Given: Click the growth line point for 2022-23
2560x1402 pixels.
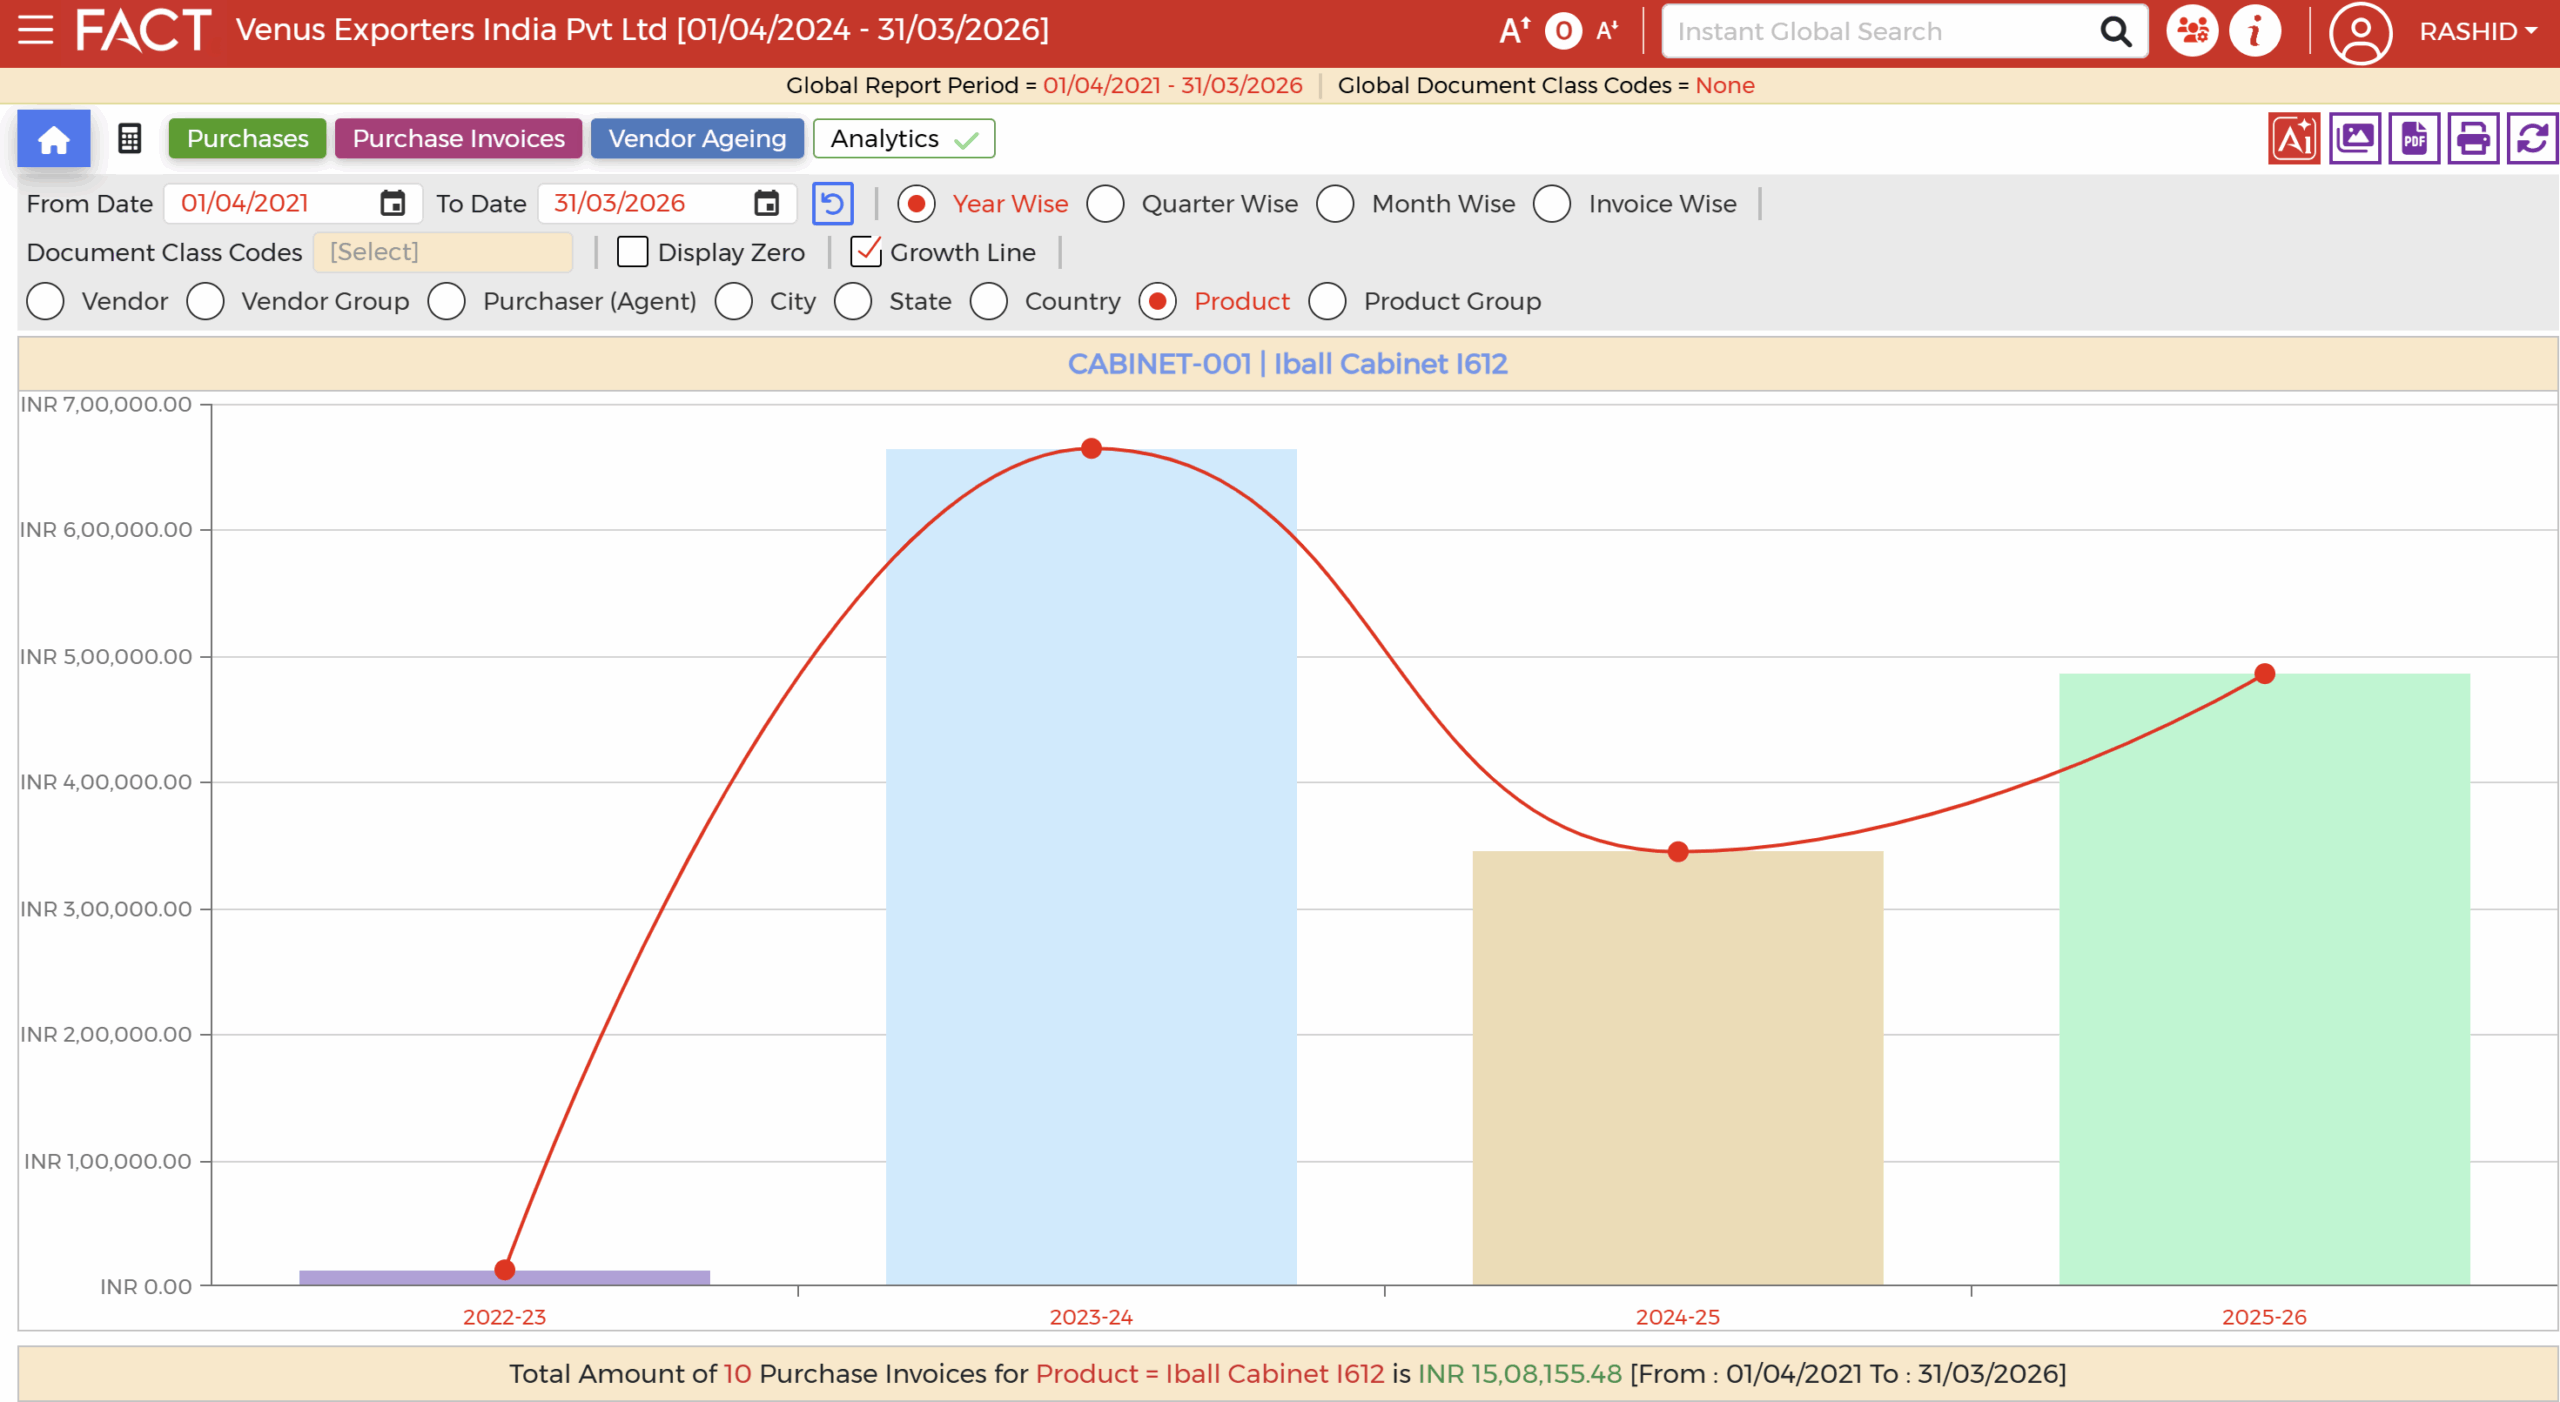Looking at the screenshot, I should click(504, 1270).
